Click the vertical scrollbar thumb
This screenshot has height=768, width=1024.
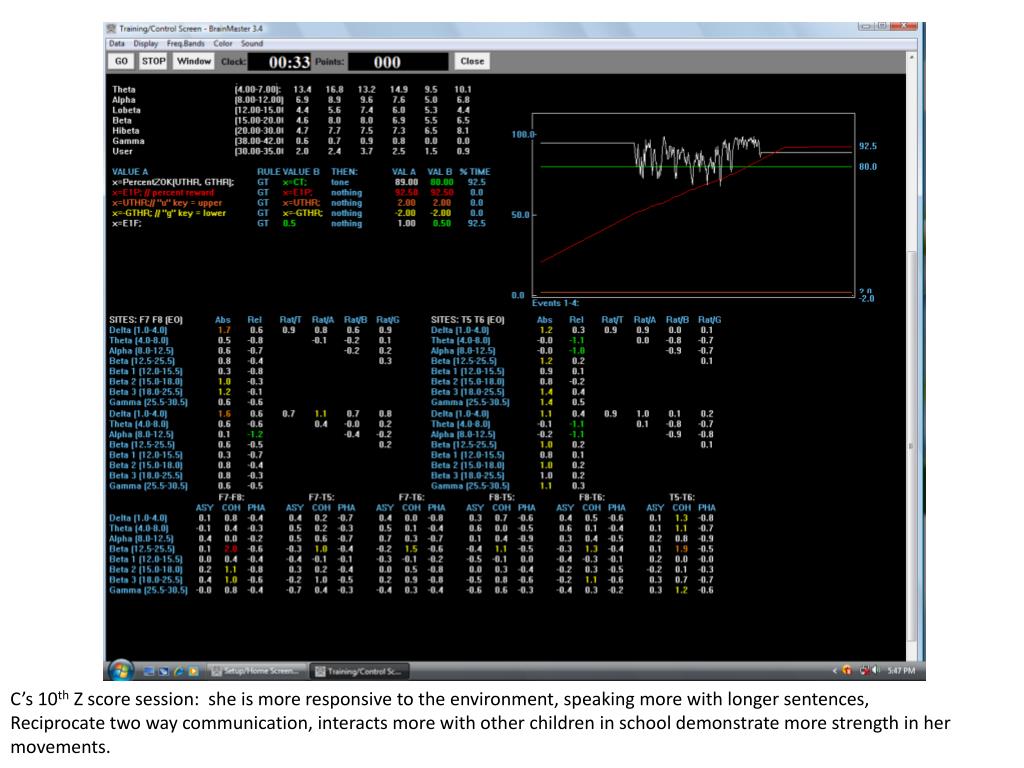pyautogui.click(x=912, y=444)
